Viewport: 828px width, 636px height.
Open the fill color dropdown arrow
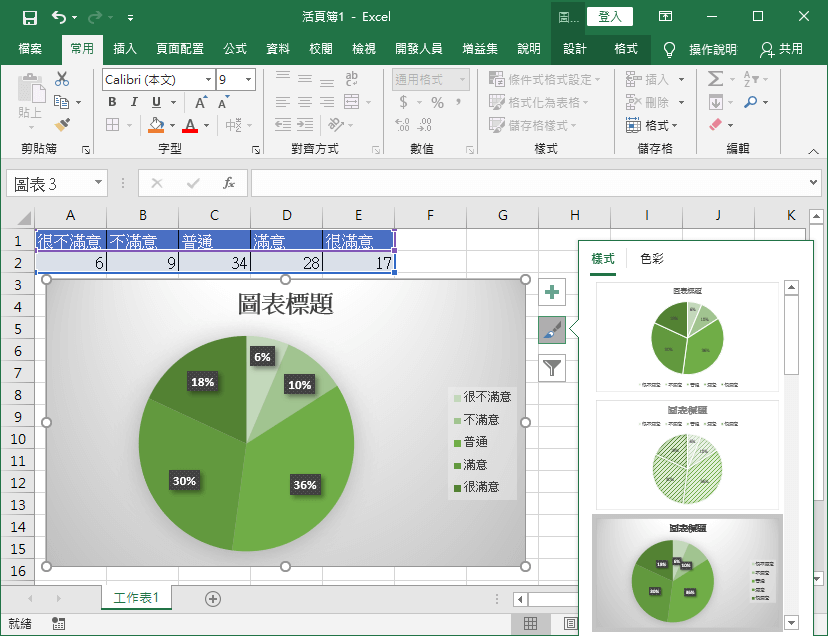pyautogui.click(x=173, y=126)
